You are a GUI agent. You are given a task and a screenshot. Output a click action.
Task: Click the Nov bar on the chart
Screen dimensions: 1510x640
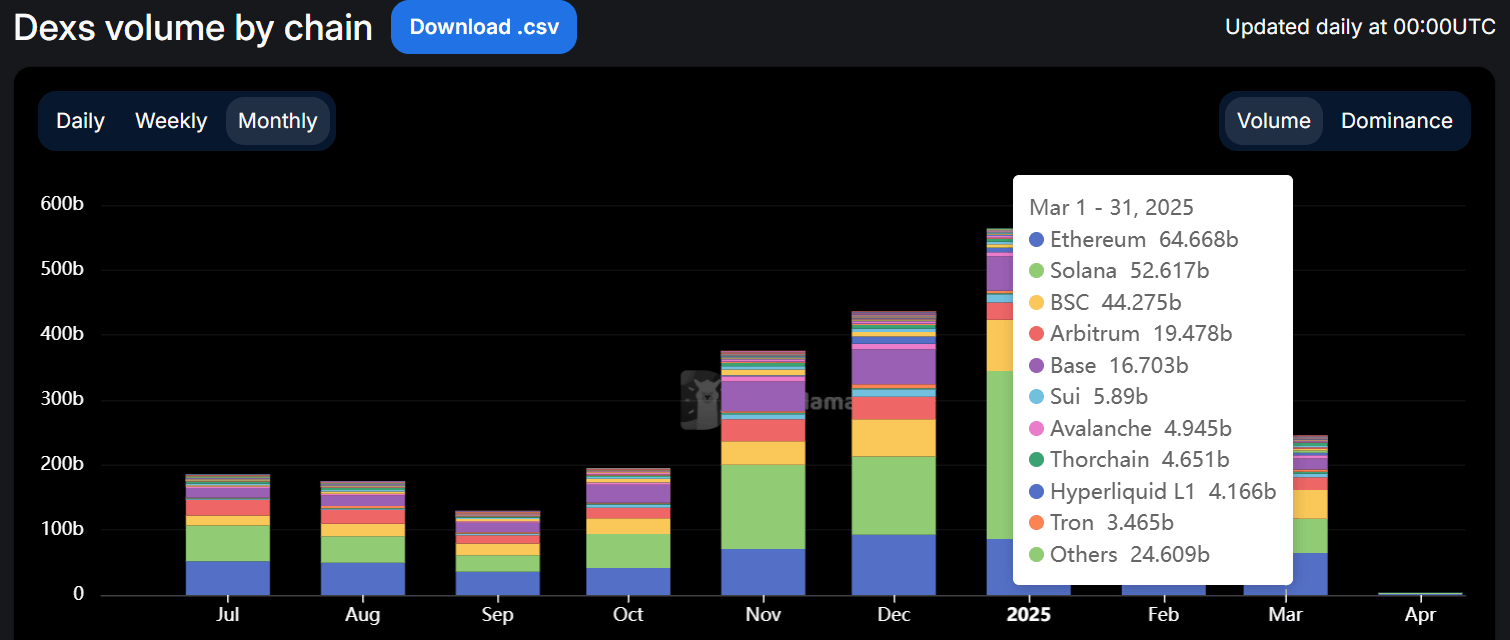(762, 470)
